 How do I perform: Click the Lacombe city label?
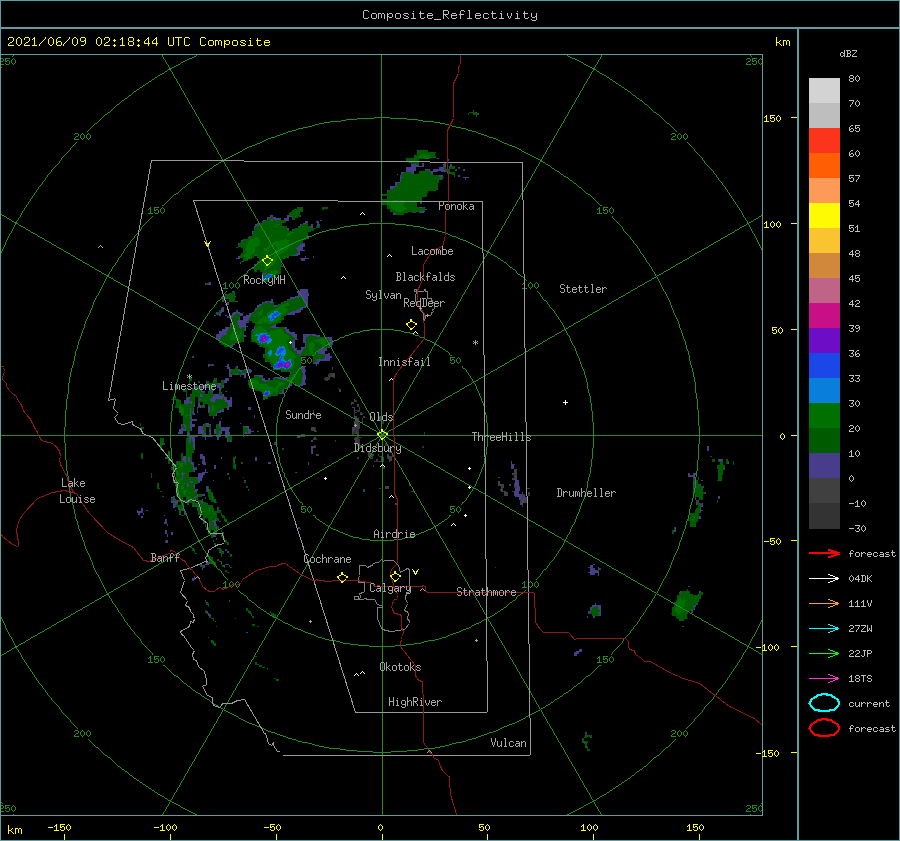tap(432, 251)
